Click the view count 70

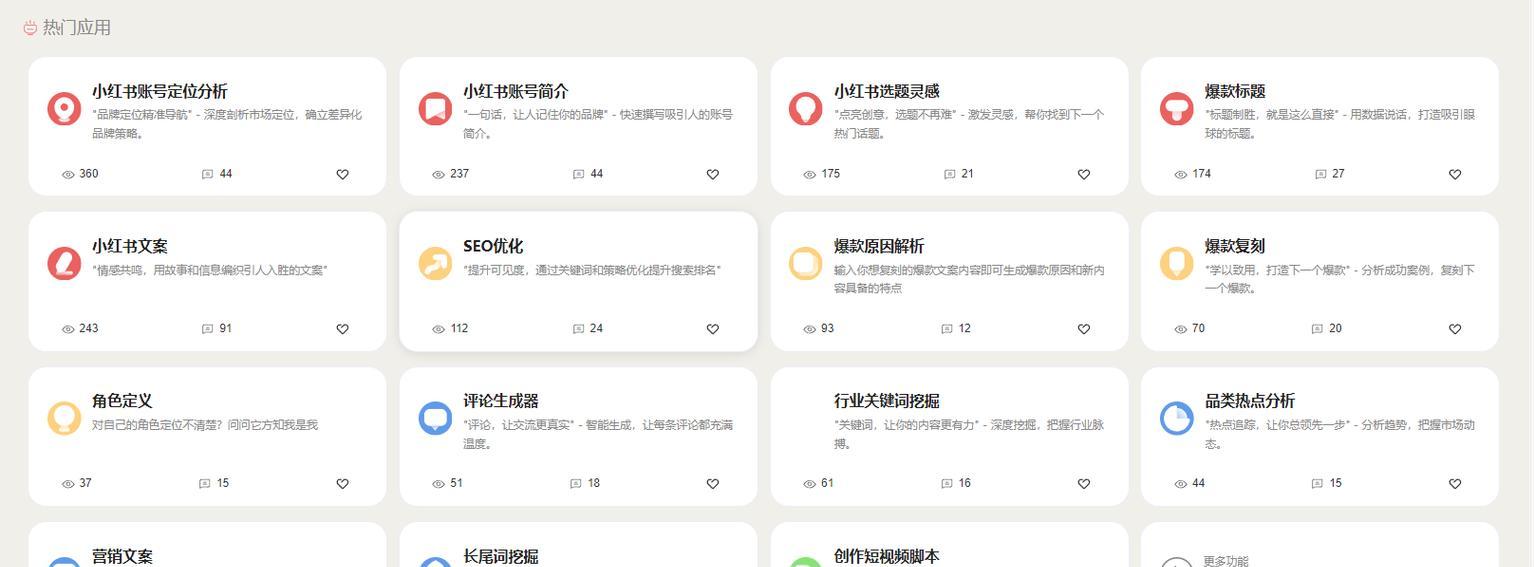click(x=1198, y=329)
